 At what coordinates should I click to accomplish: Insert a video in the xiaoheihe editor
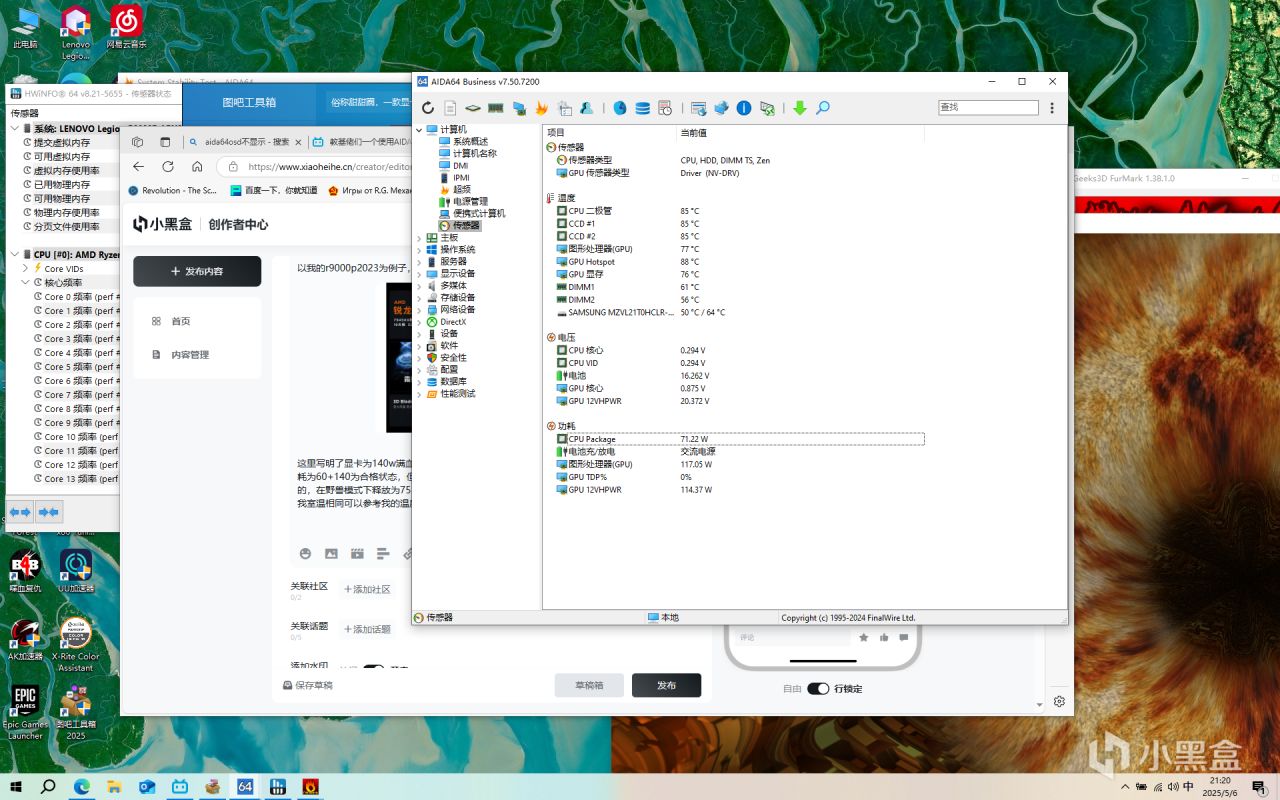[x=357, y=554]
